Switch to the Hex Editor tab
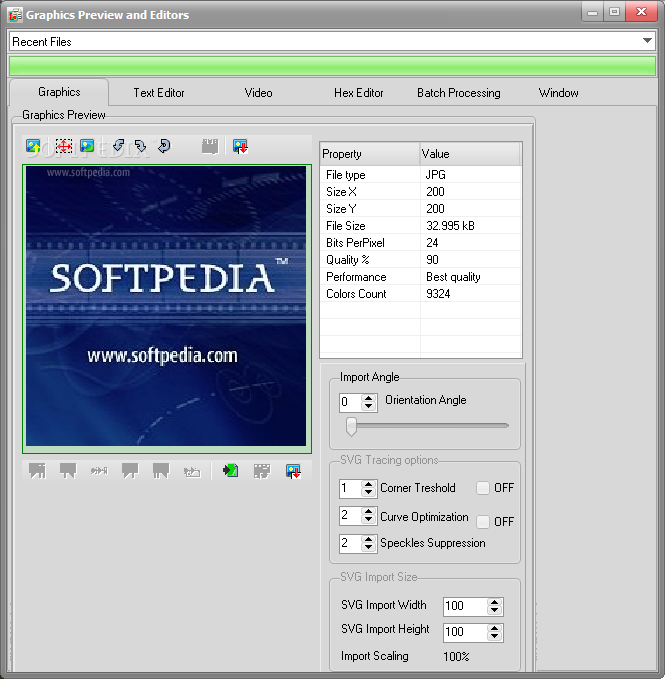This screenshot has height=679, width=665. point(358,93)
